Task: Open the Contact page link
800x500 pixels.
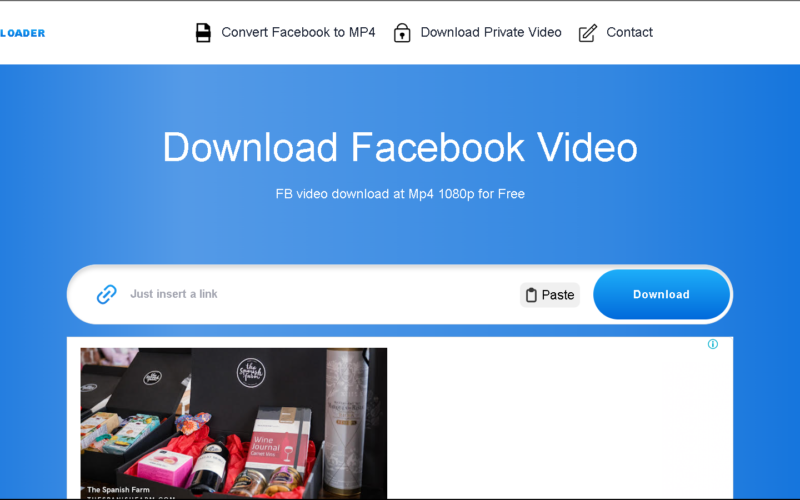Action: click(x=629, y=32)
